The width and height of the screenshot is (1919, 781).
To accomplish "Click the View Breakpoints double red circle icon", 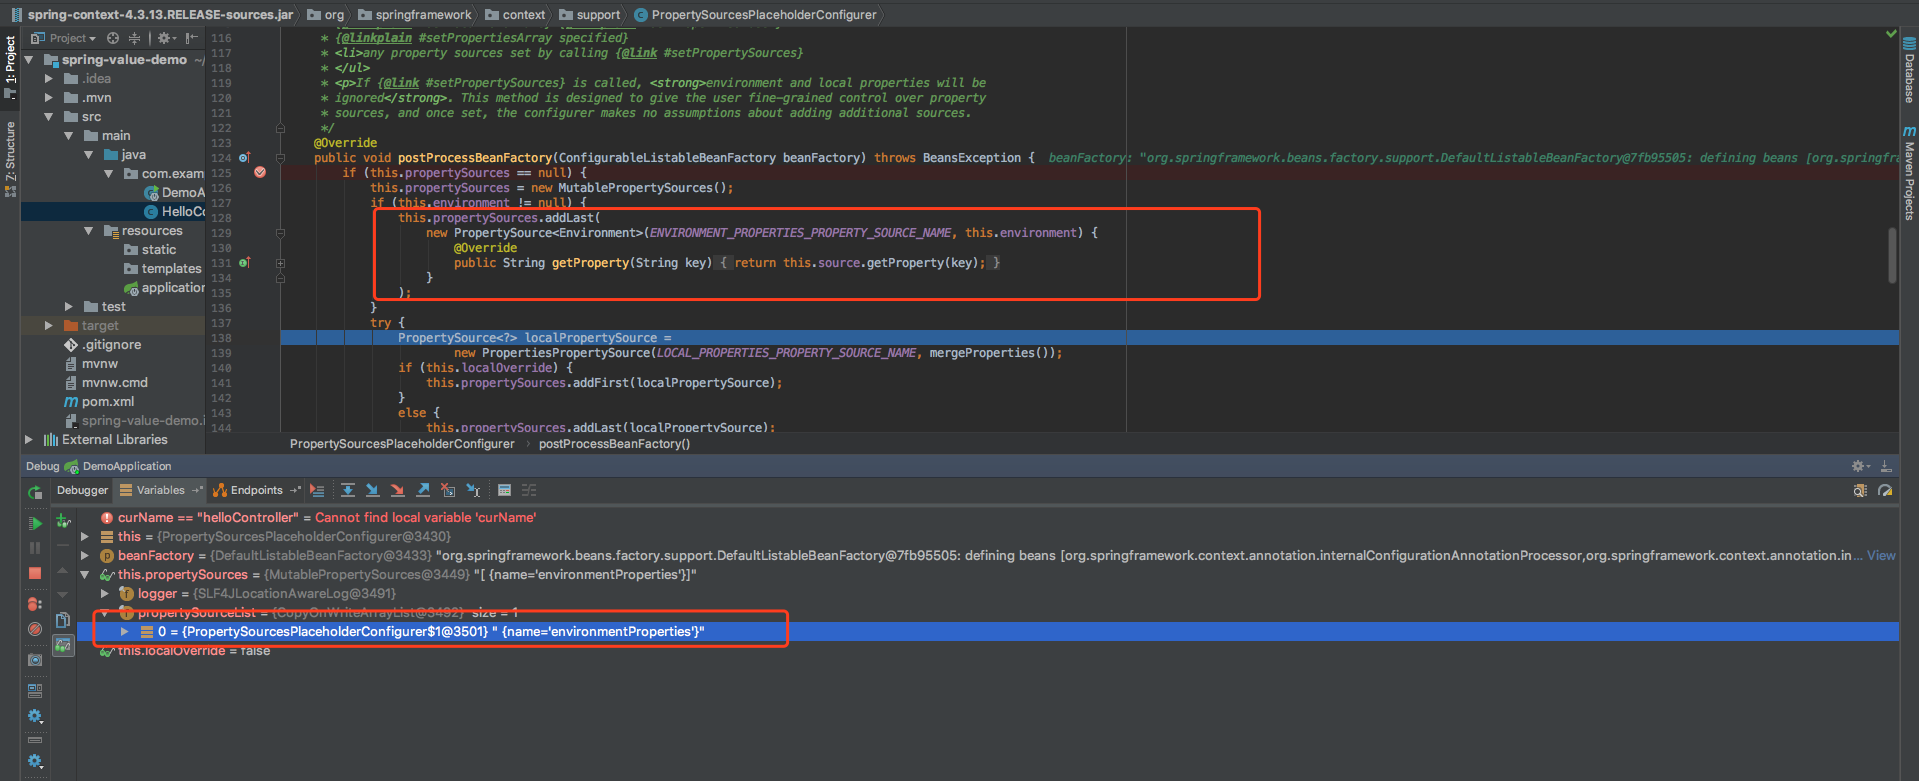I will pos(35,604).
